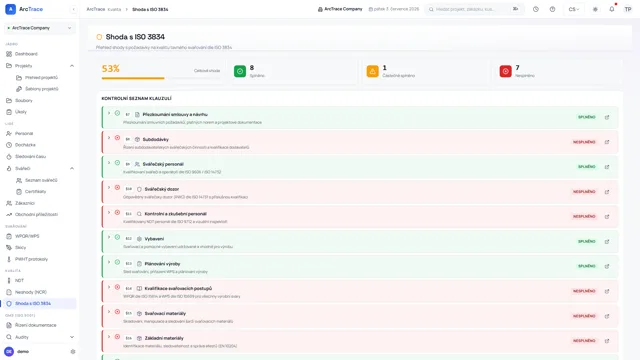This screenshot has width=640, height=360.
Task: Open the ArcTrace Company workspace dropdown
Action: (40, 28)
